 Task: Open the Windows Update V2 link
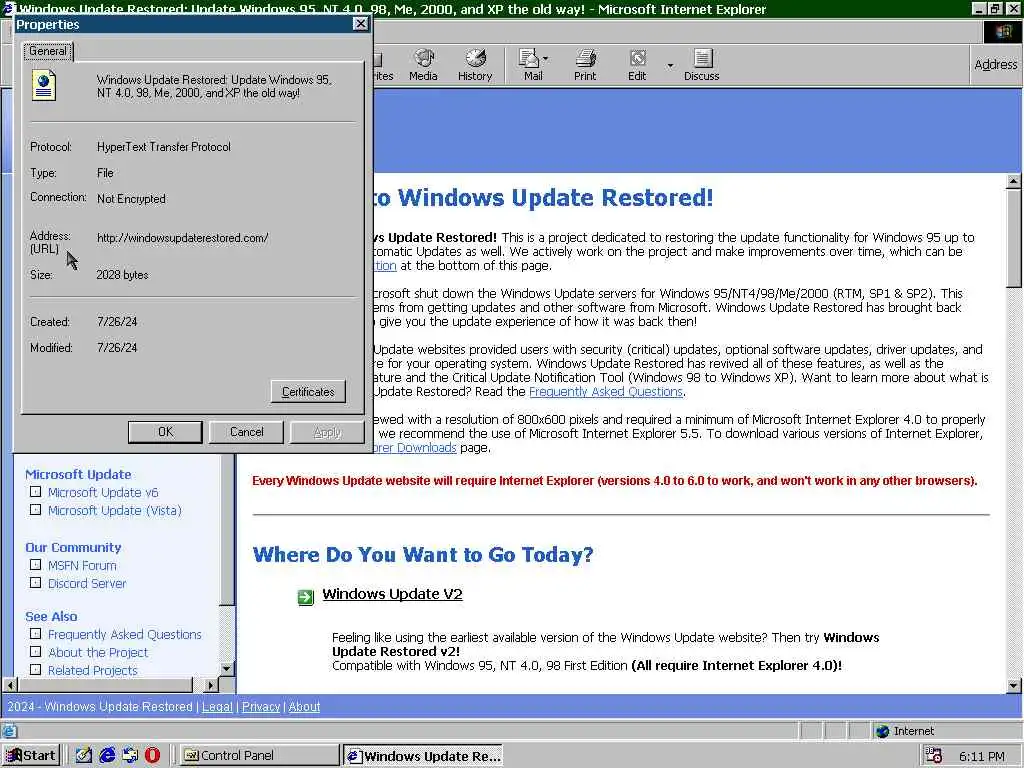point(392,594)
